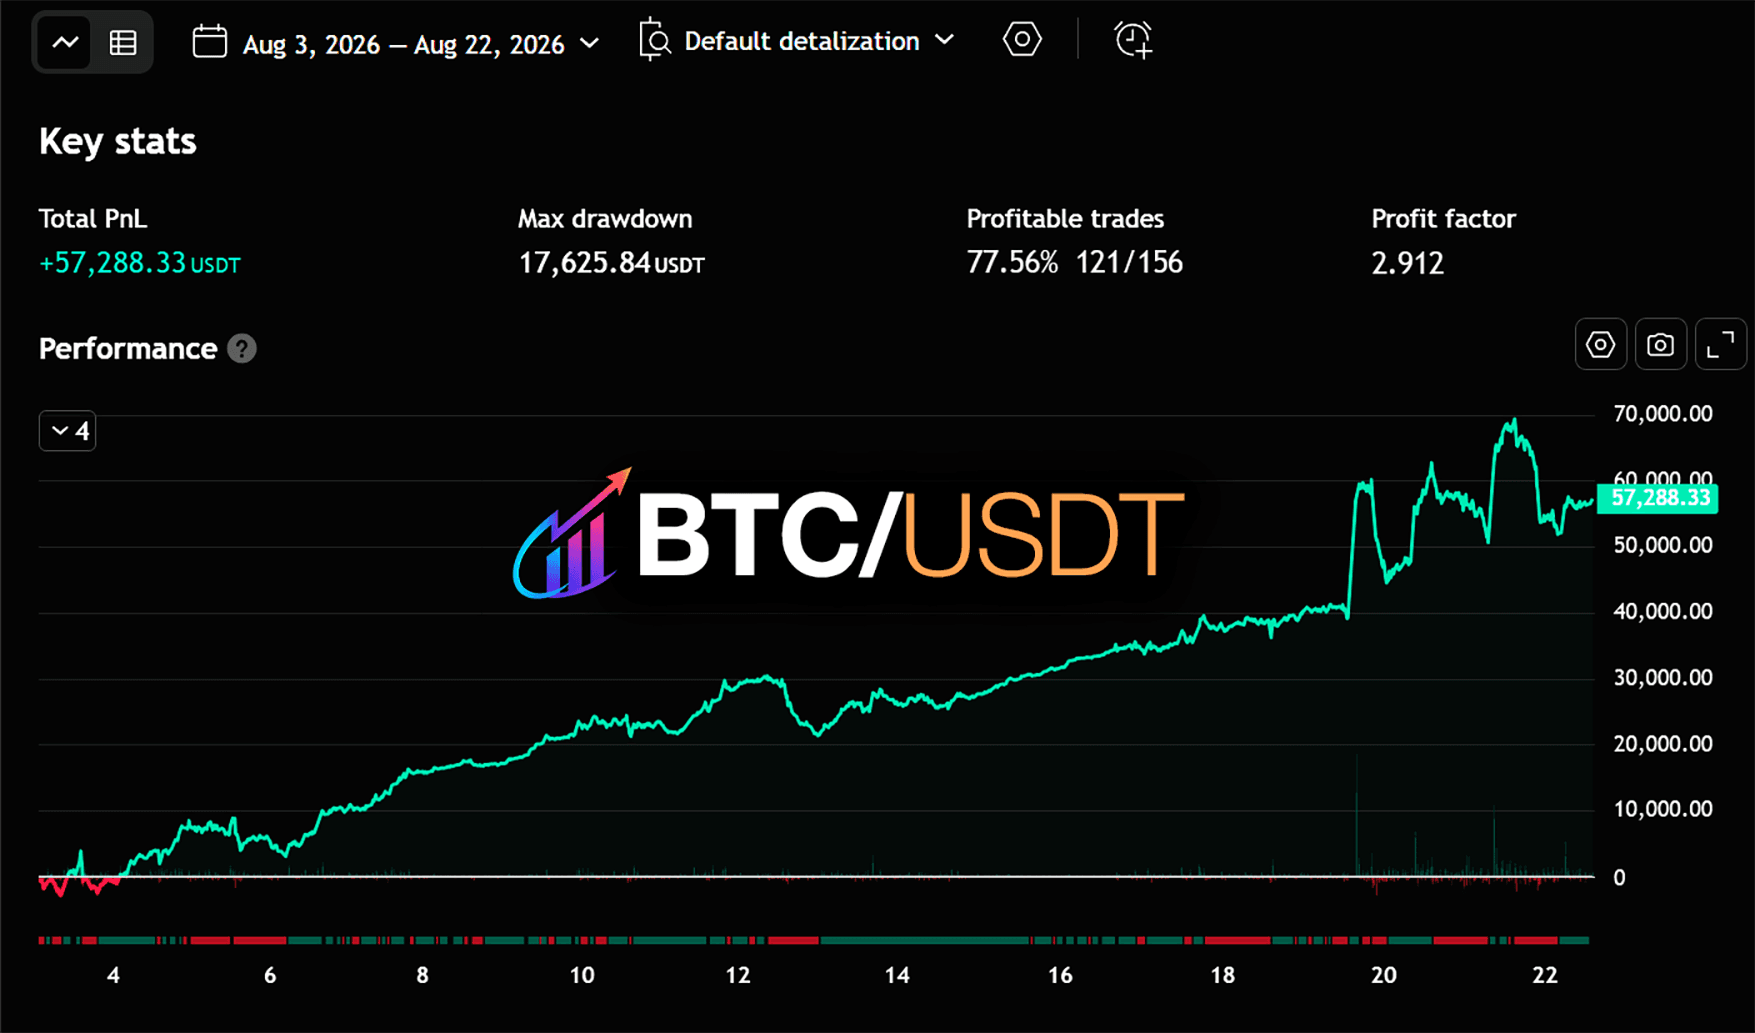Click the Profit factor label
The height and width of the screenshot is (1033, 1755).
[1443, 219]
